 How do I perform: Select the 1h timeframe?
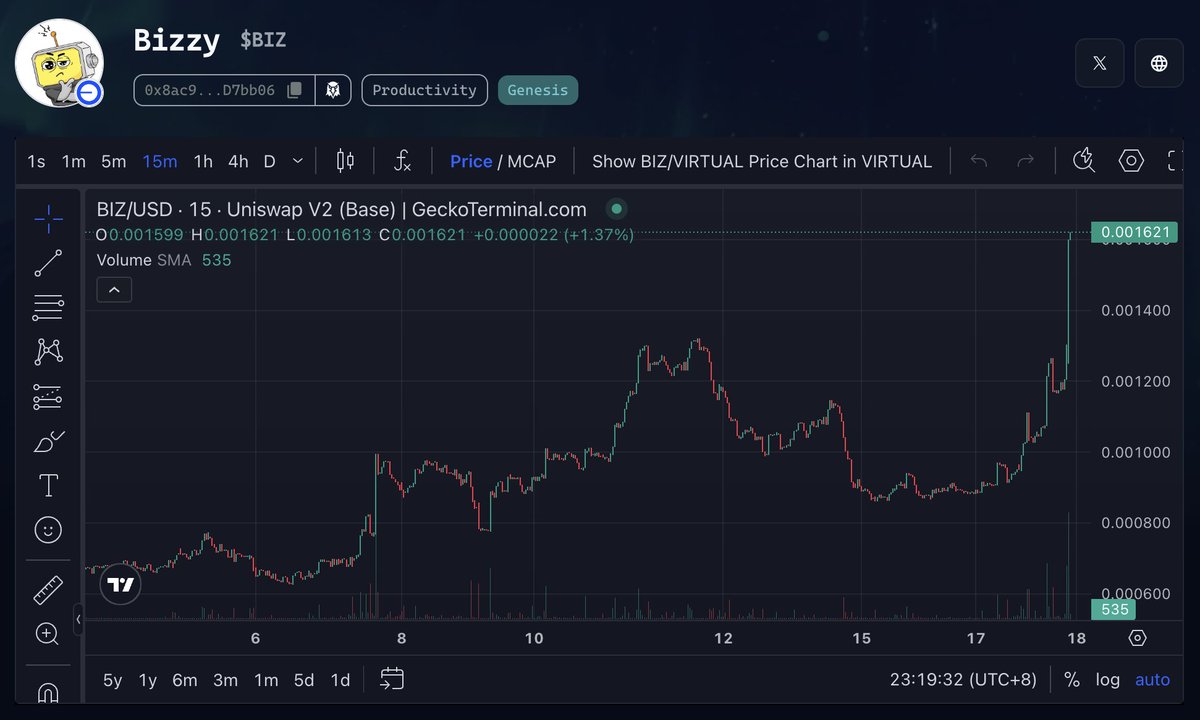pos(203,161)
